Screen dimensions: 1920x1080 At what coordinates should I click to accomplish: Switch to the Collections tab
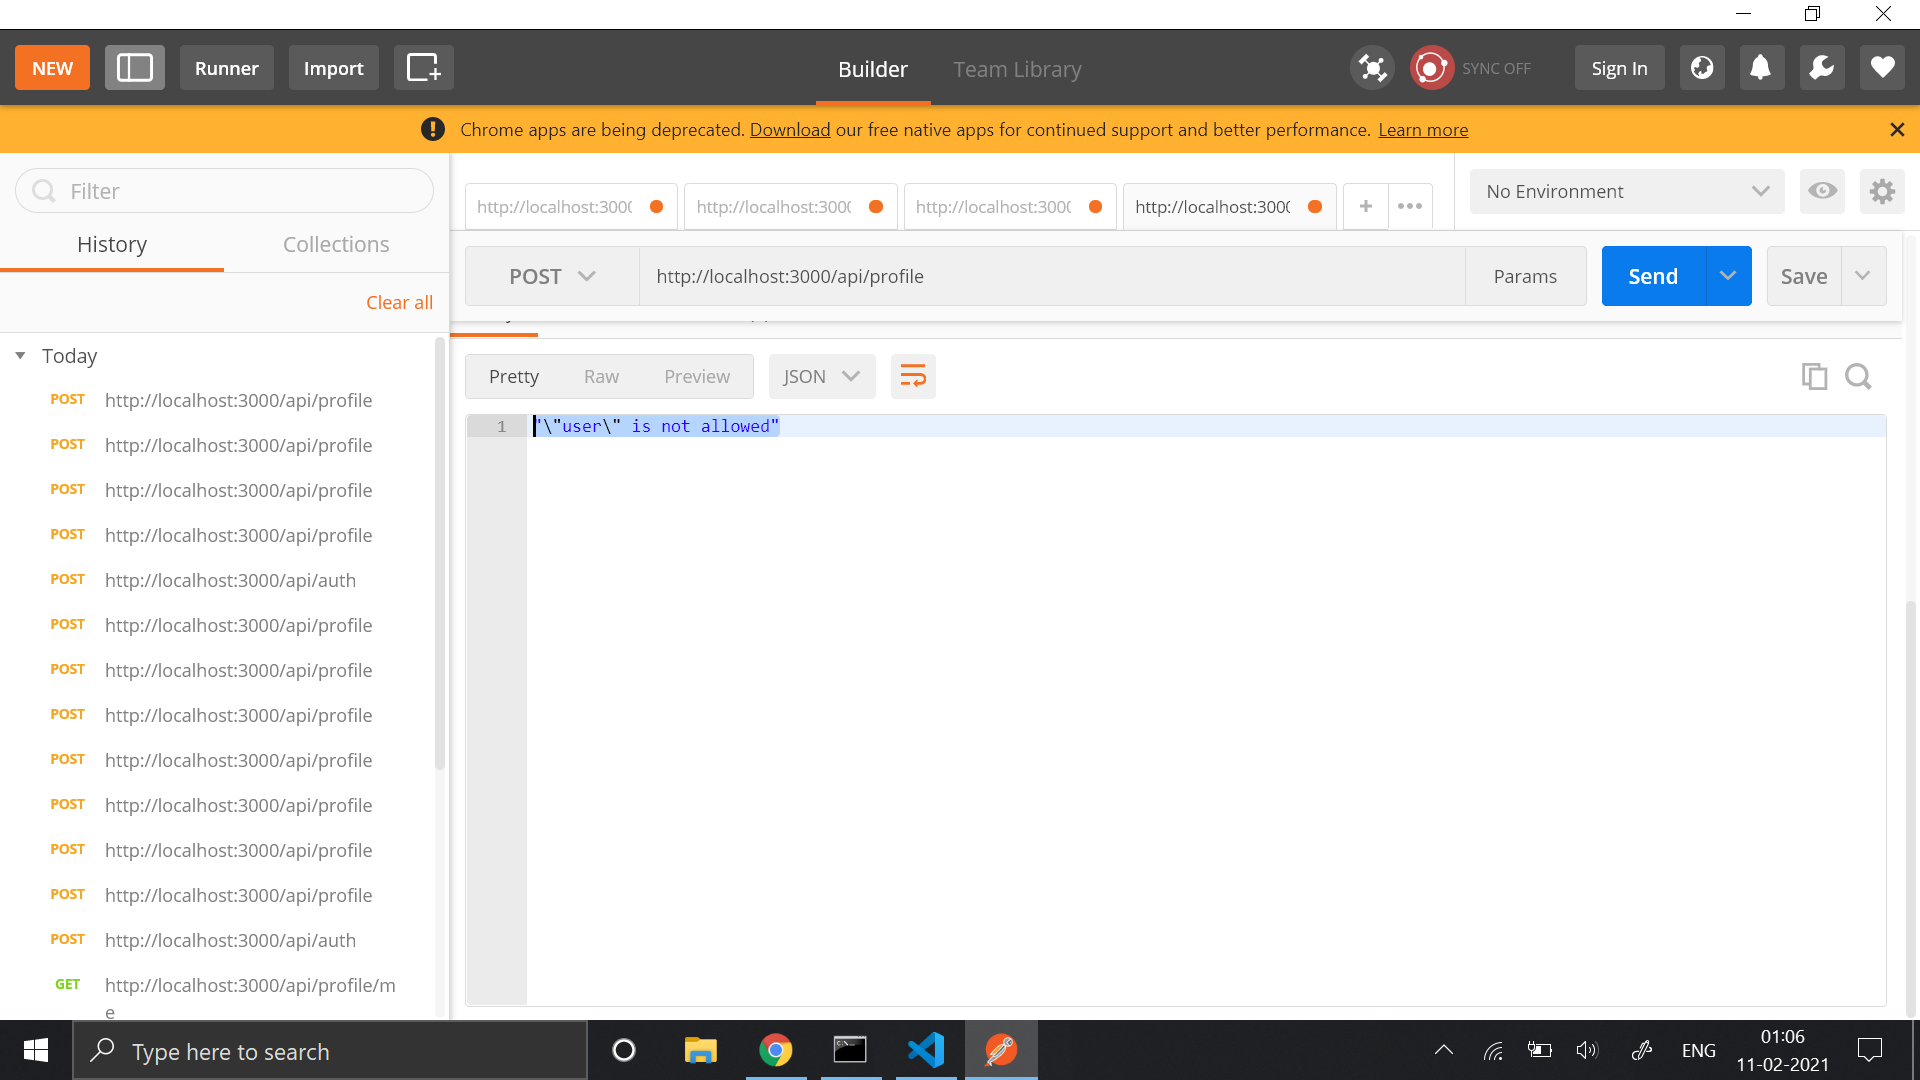(x=336, y=244)
